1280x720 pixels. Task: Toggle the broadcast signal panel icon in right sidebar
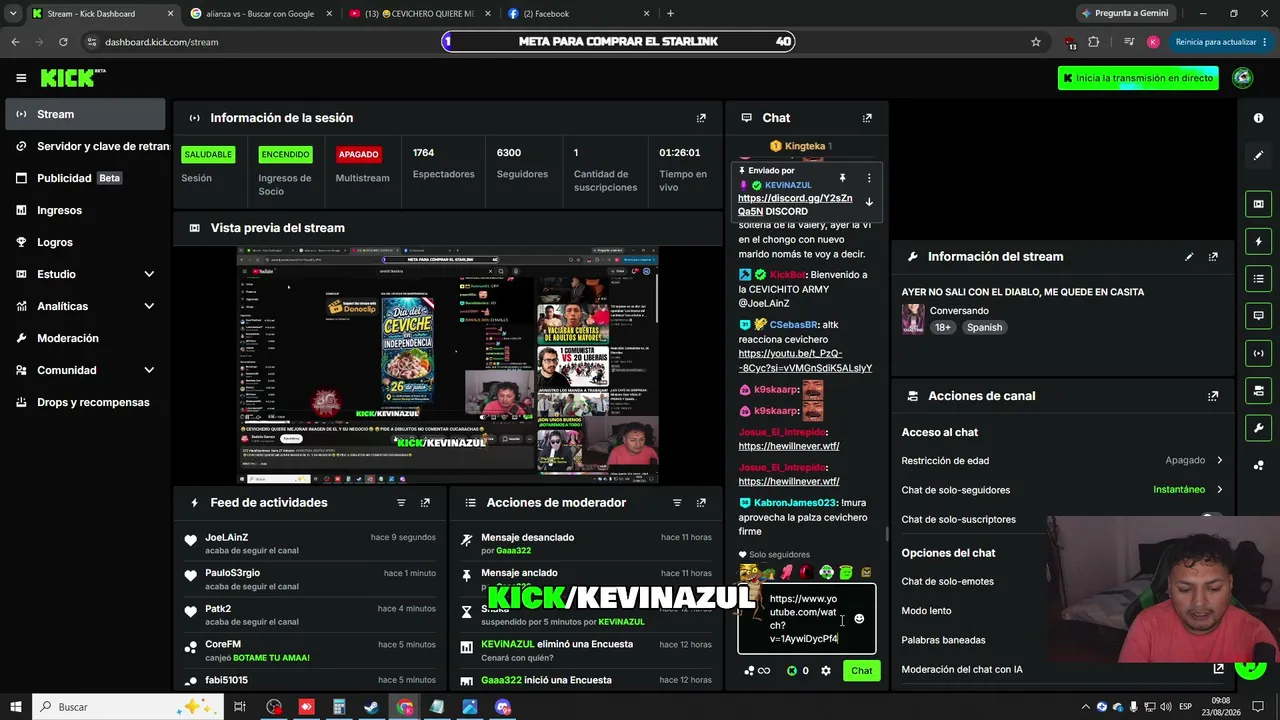(x=1259, y=353)
